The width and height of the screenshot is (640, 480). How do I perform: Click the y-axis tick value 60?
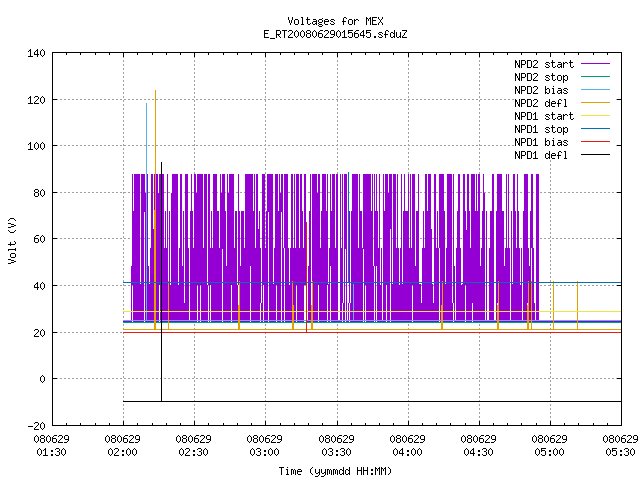click(39, 239)
